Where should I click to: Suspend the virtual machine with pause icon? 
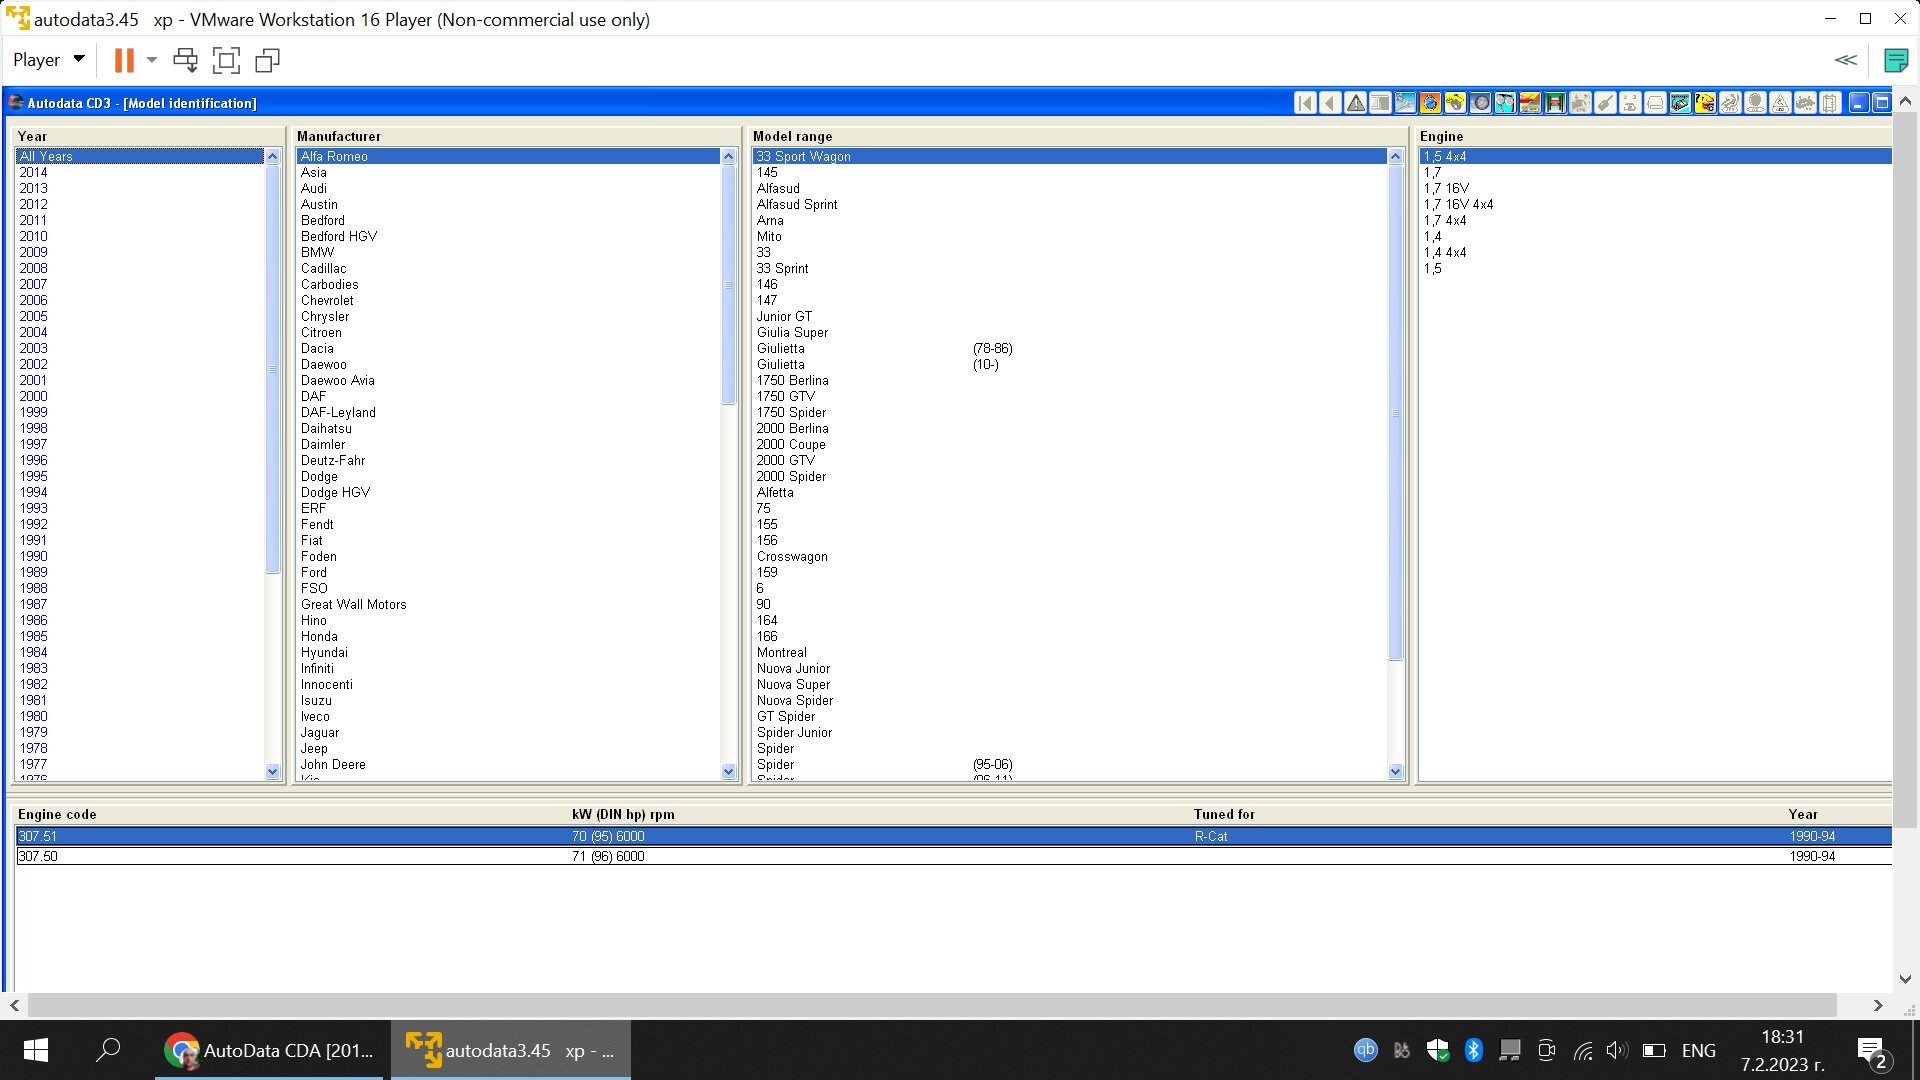click(124, 60)
